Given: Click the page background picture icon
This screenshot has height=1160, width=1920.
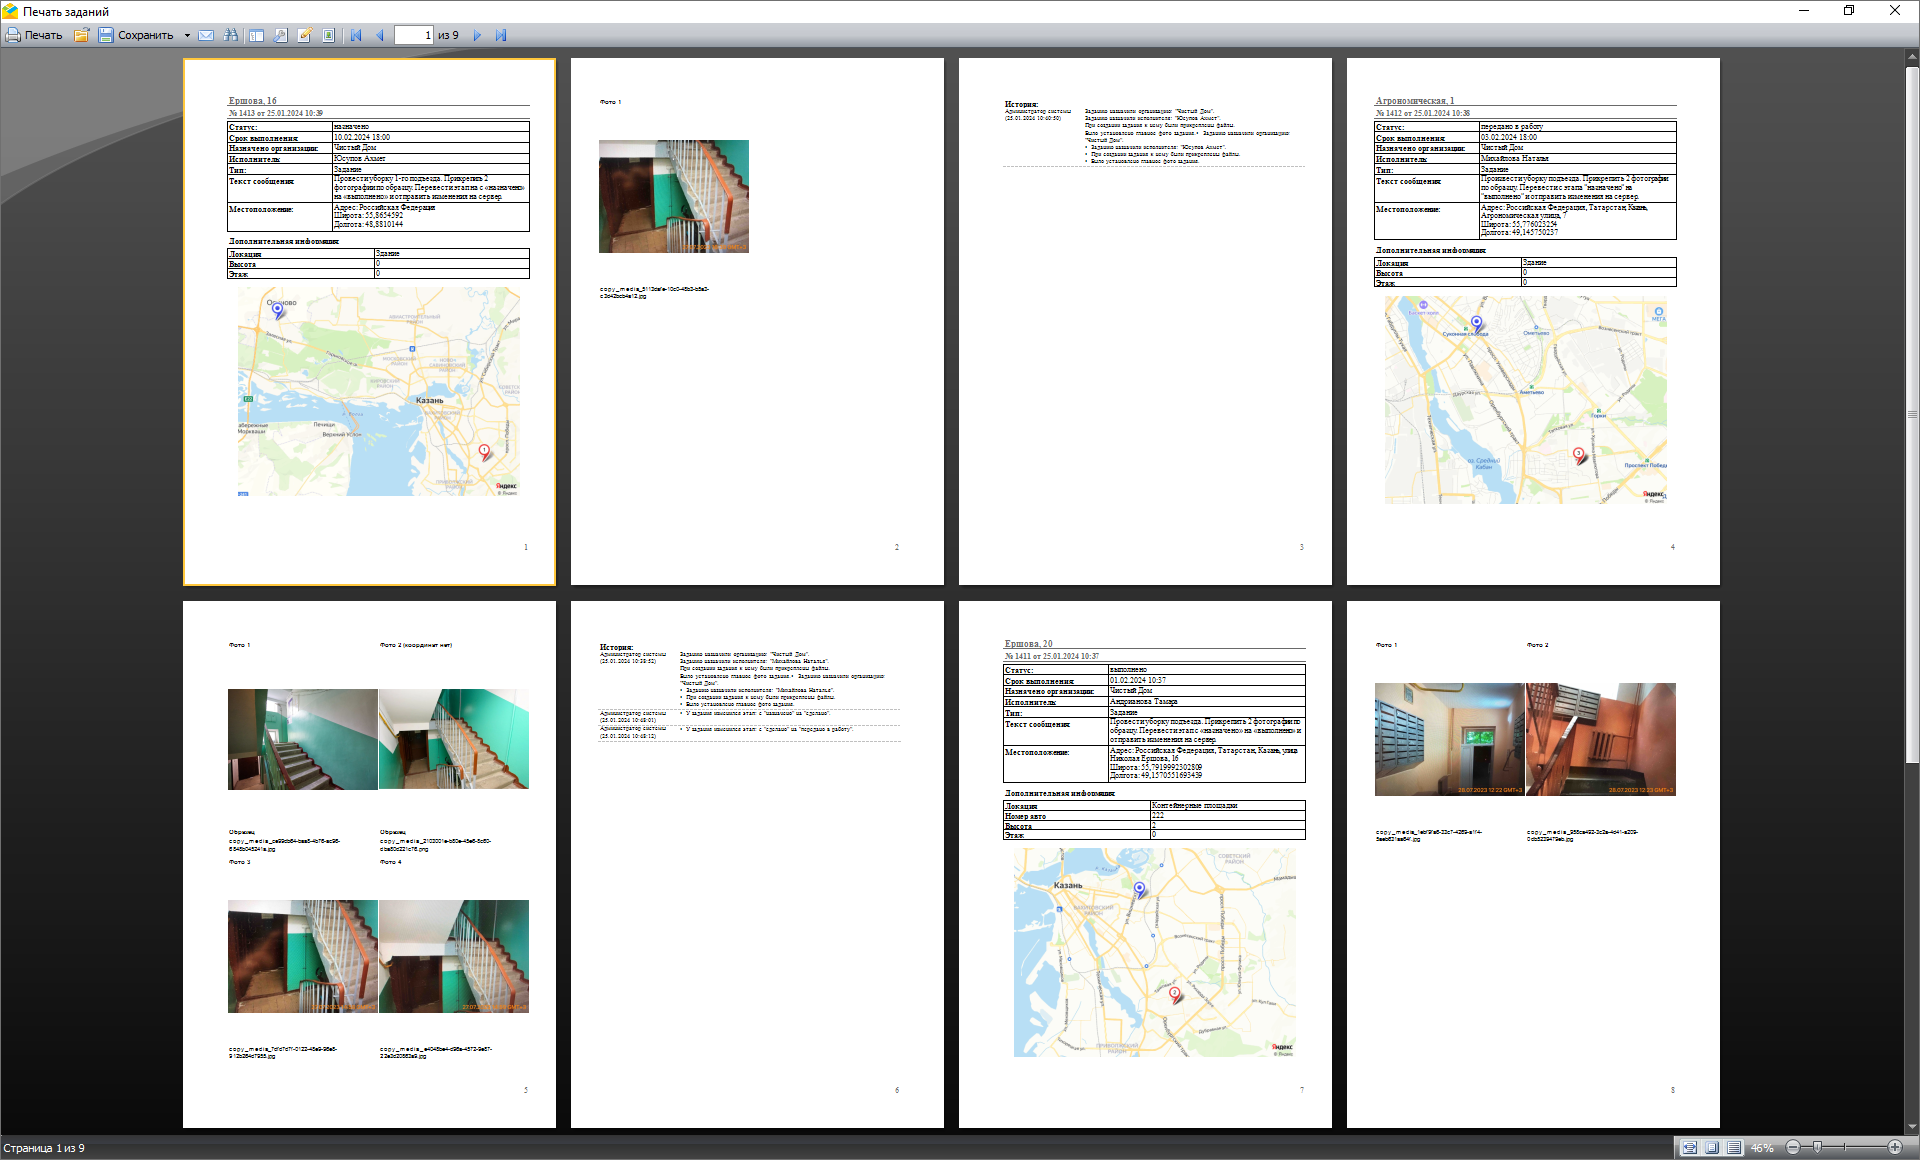Looking at the screenshot, I should click(x=329, y=35).
